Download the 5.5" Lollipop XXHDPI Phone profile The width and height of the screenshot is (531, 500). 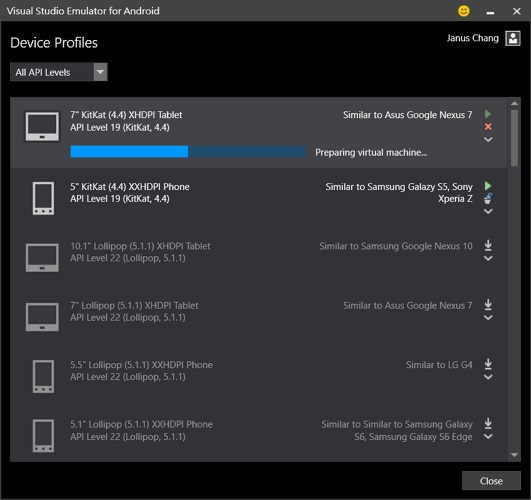pos(488,364)
